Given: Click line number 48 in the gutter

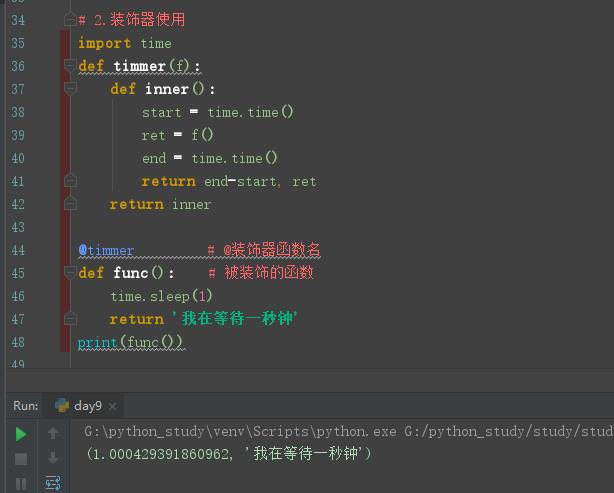Looking at the screenshot, I should (18, 342).
